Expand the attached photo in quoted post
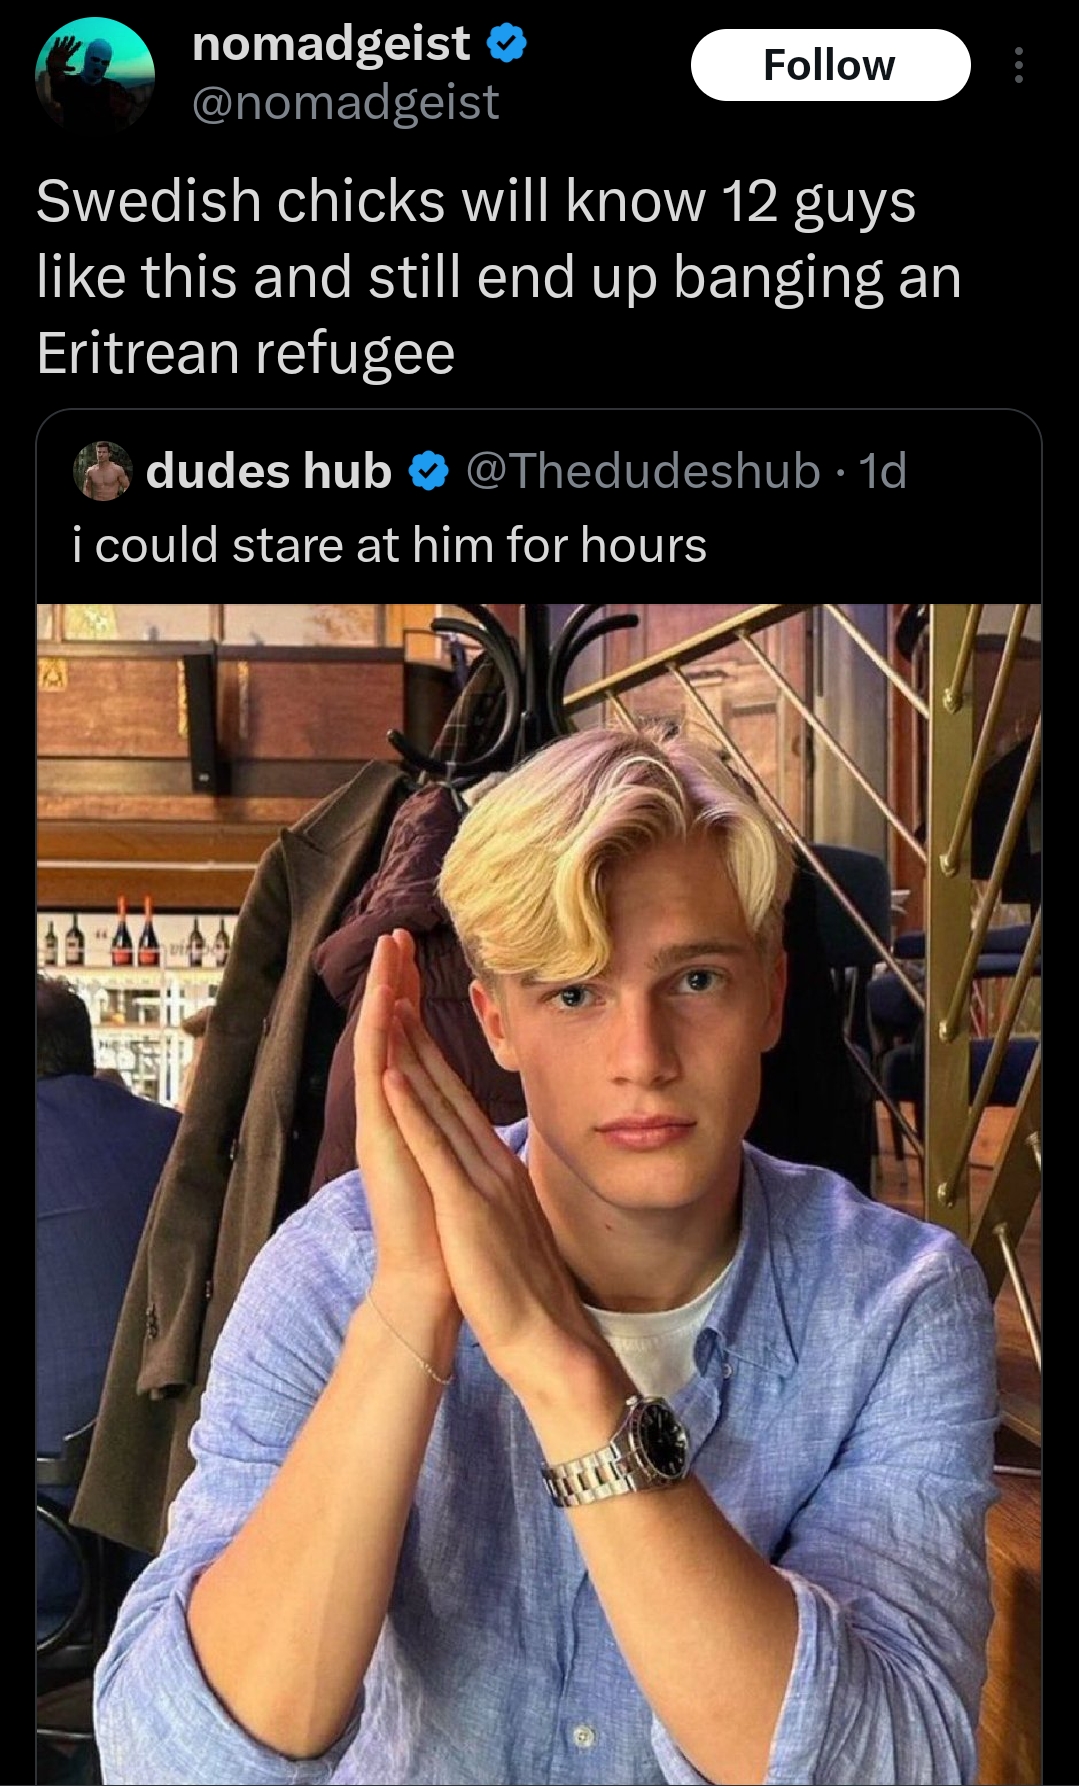 [x=539, y=1194]
